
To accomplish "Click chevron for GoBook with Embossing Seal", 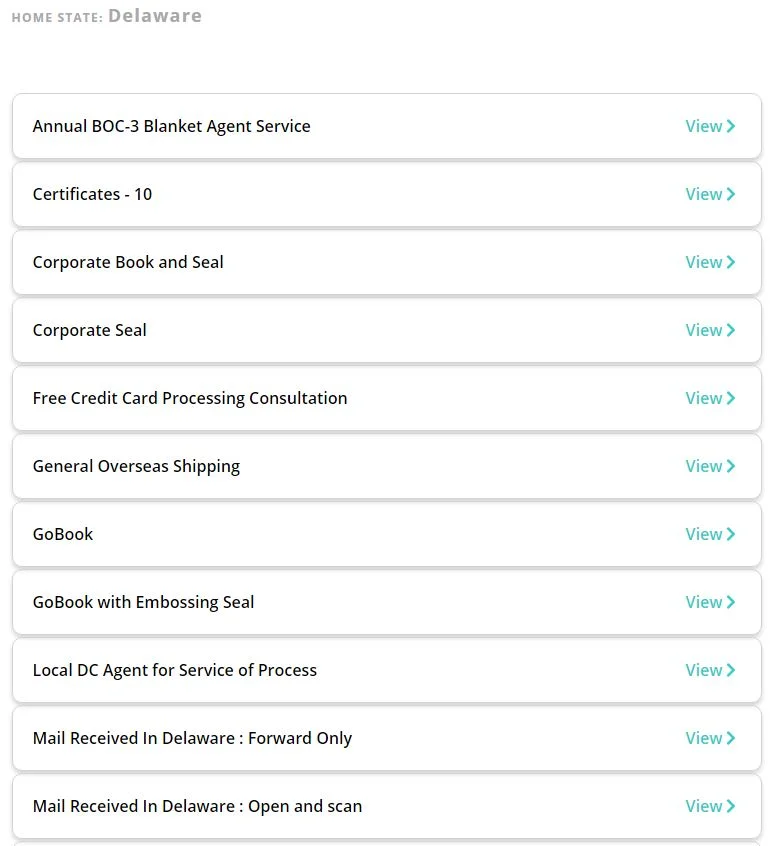I will click(x=732, y=602).
